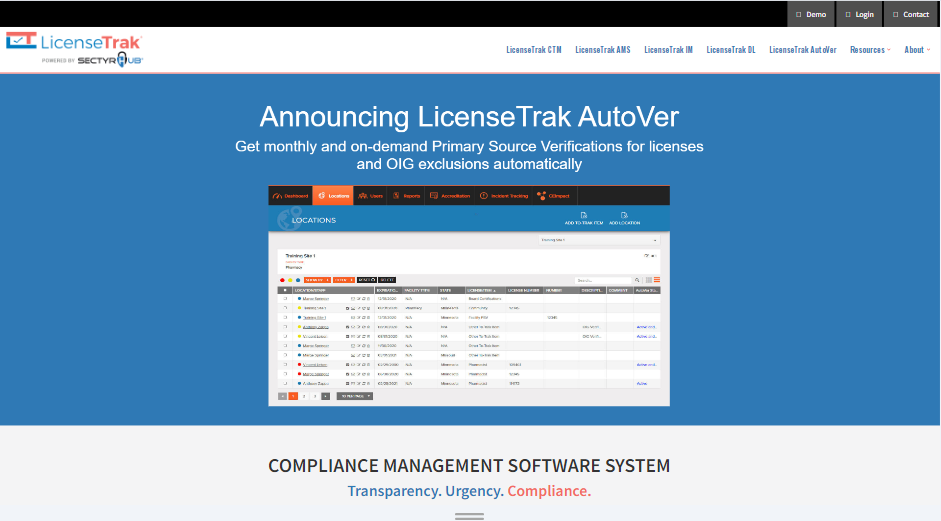941x521 pixels.
Task: Go to LicenseTrak AMS page
Action: point(603,50)
